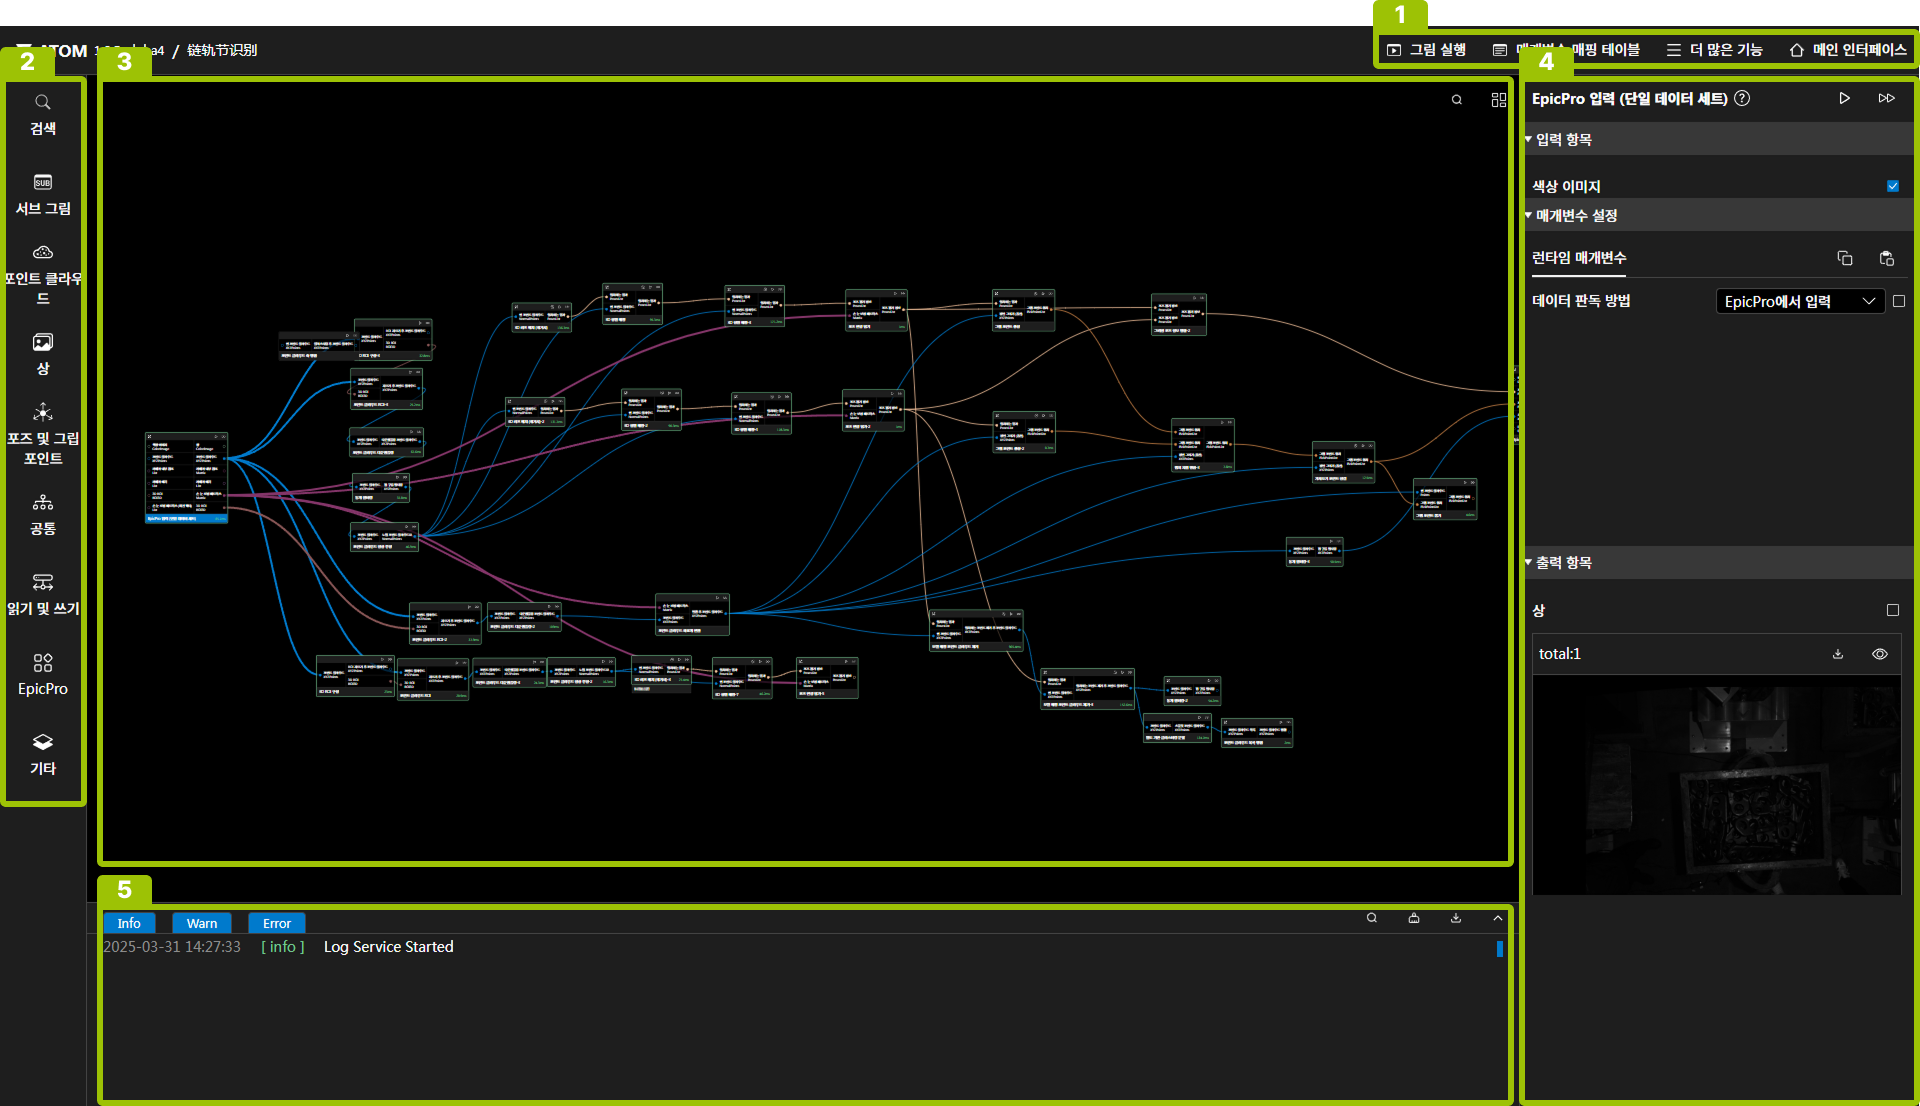Collapse the 입력 항목 section
Image resolution: width=1920 pixels, height=1106 pixels.
point(1563,140)
